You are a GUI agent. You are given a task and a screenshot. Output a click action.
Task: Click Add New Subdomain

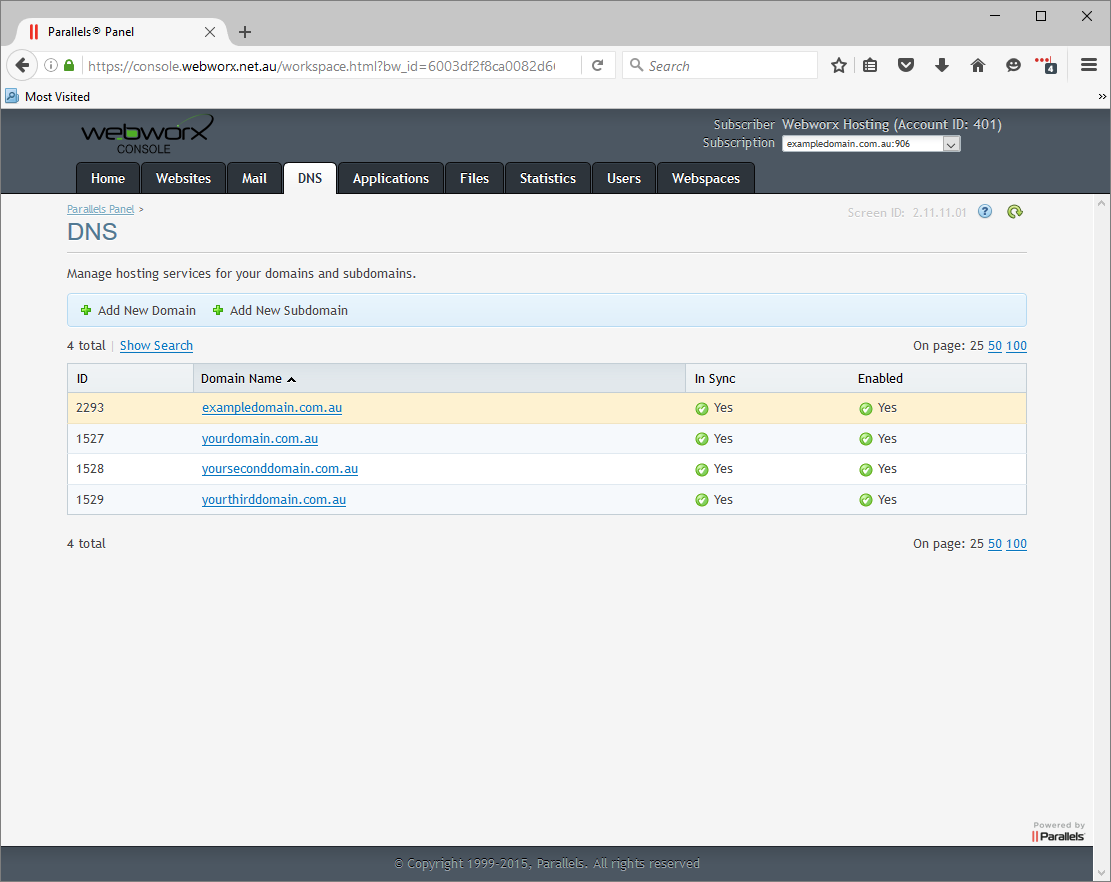[x=288, y=311]
